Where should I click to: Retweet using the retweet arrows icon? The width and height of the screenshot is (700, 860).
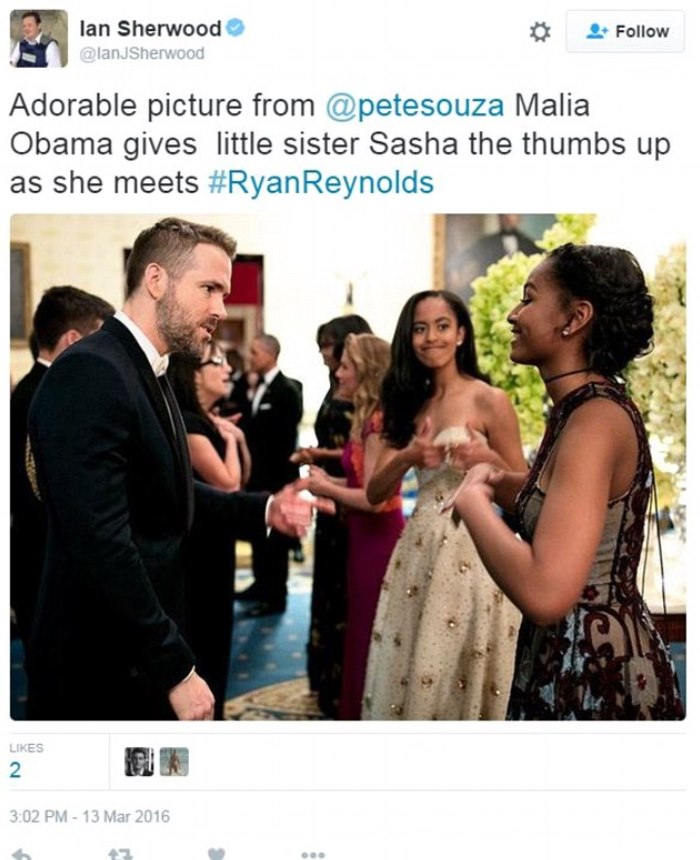(x=120, y=855)
